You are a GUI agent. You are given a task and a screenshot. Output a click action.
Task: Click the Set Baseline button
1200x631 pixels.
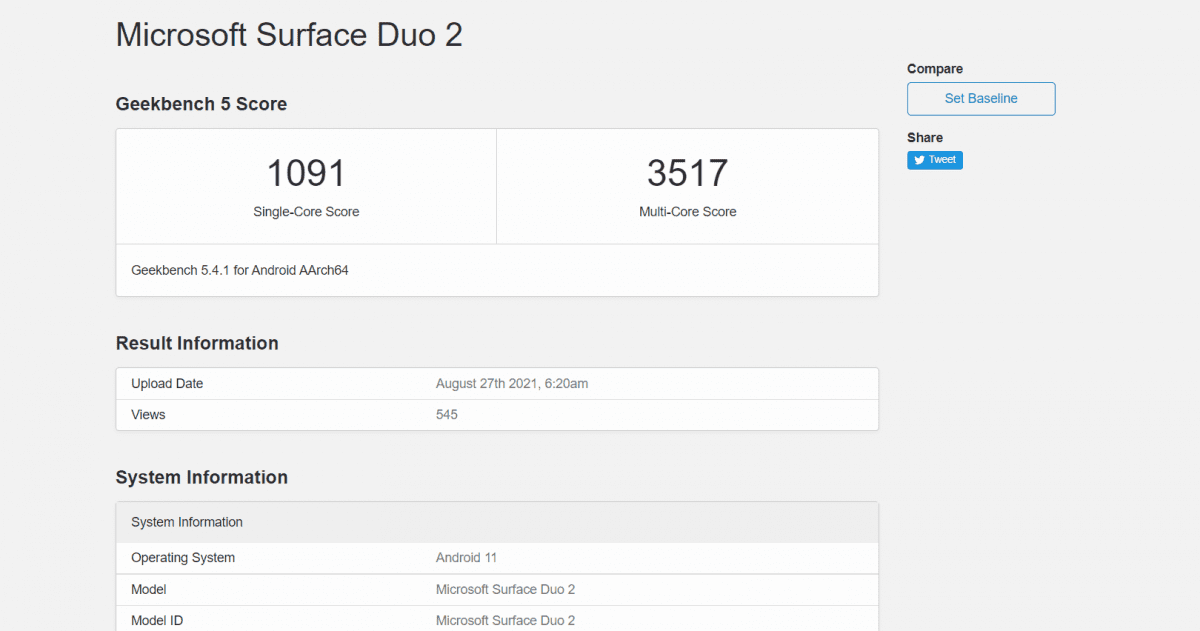pyautogui.click(x=981, y=99)
